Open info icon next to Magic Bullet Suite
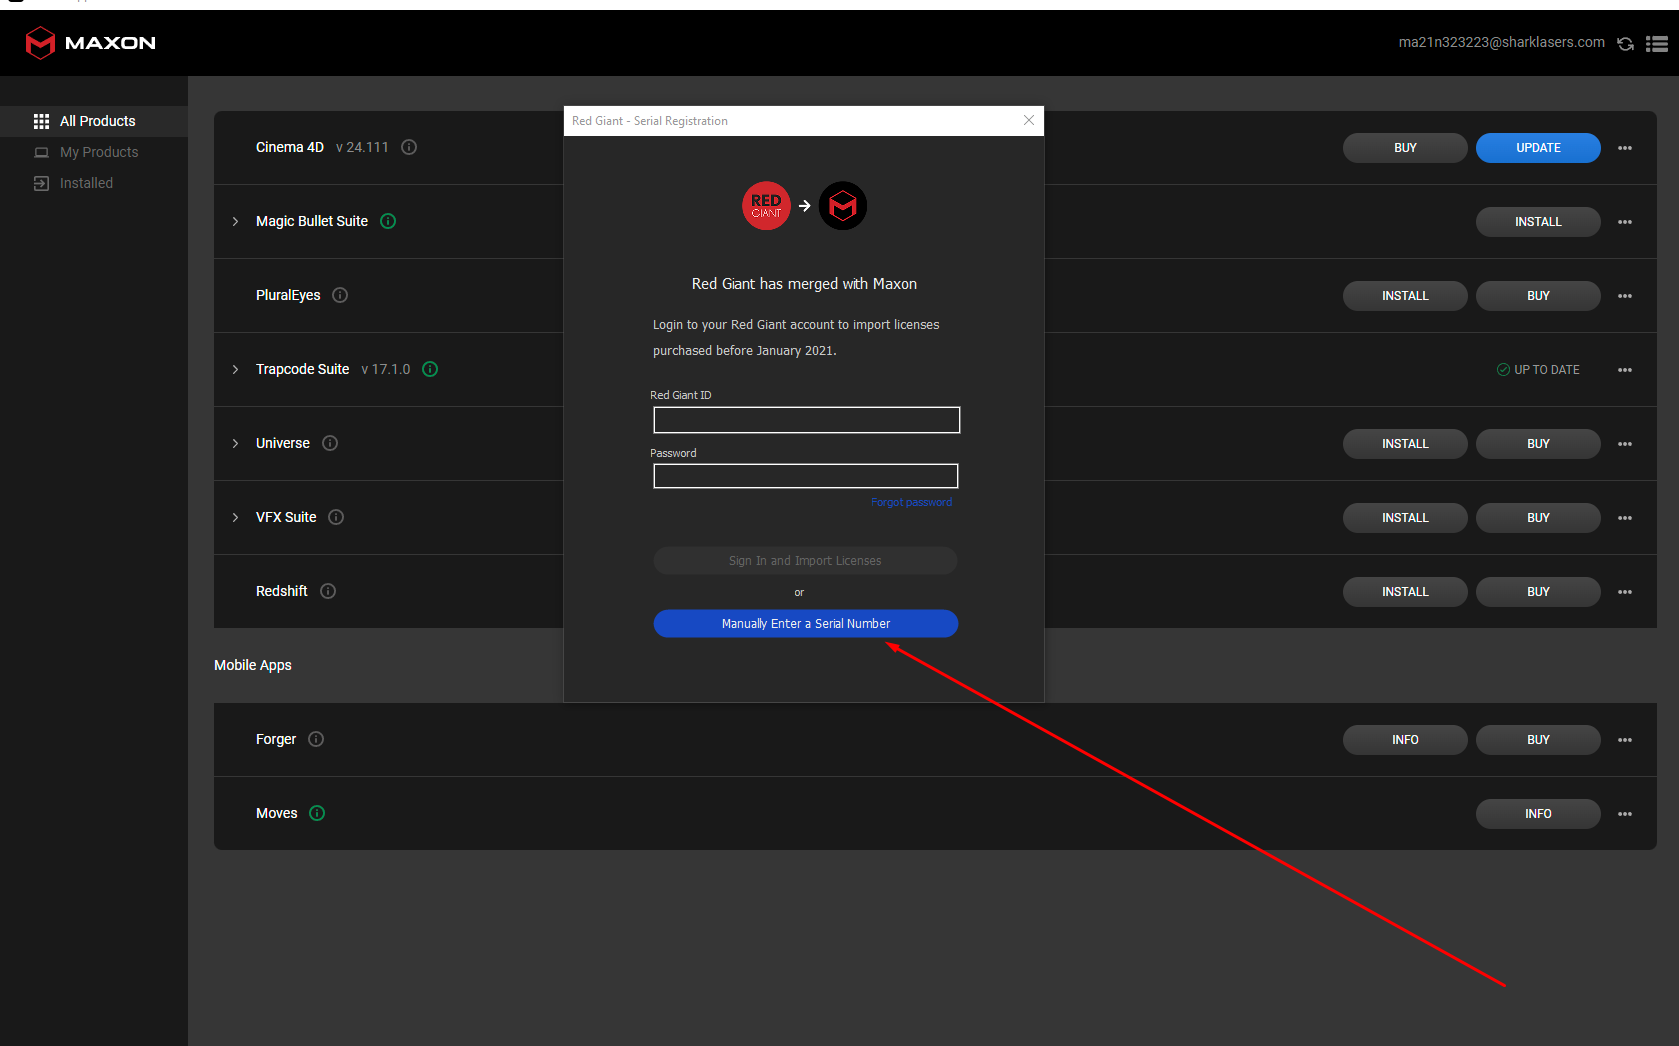The width and height of the screenshot is (1679, 1046). tap(388, 221)
